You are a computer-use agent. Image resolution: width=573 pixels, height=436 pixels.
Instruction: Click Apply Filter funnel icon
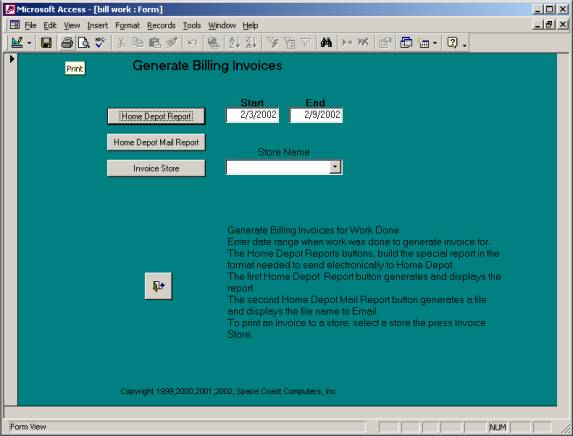click(306, 43)
